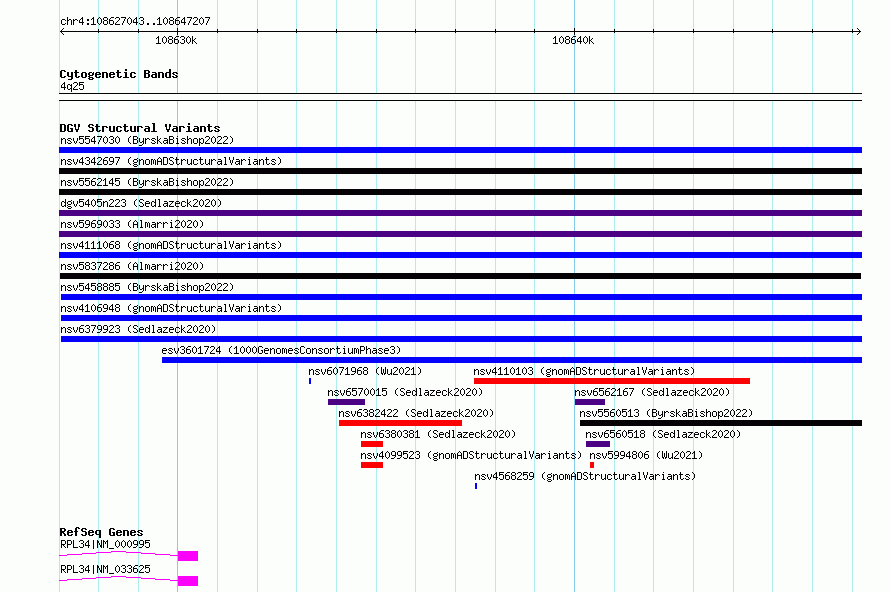Screen dimensions: 890x592
Task: Select the magenta exon of RPL34|NM_033625
Action: 188,581
